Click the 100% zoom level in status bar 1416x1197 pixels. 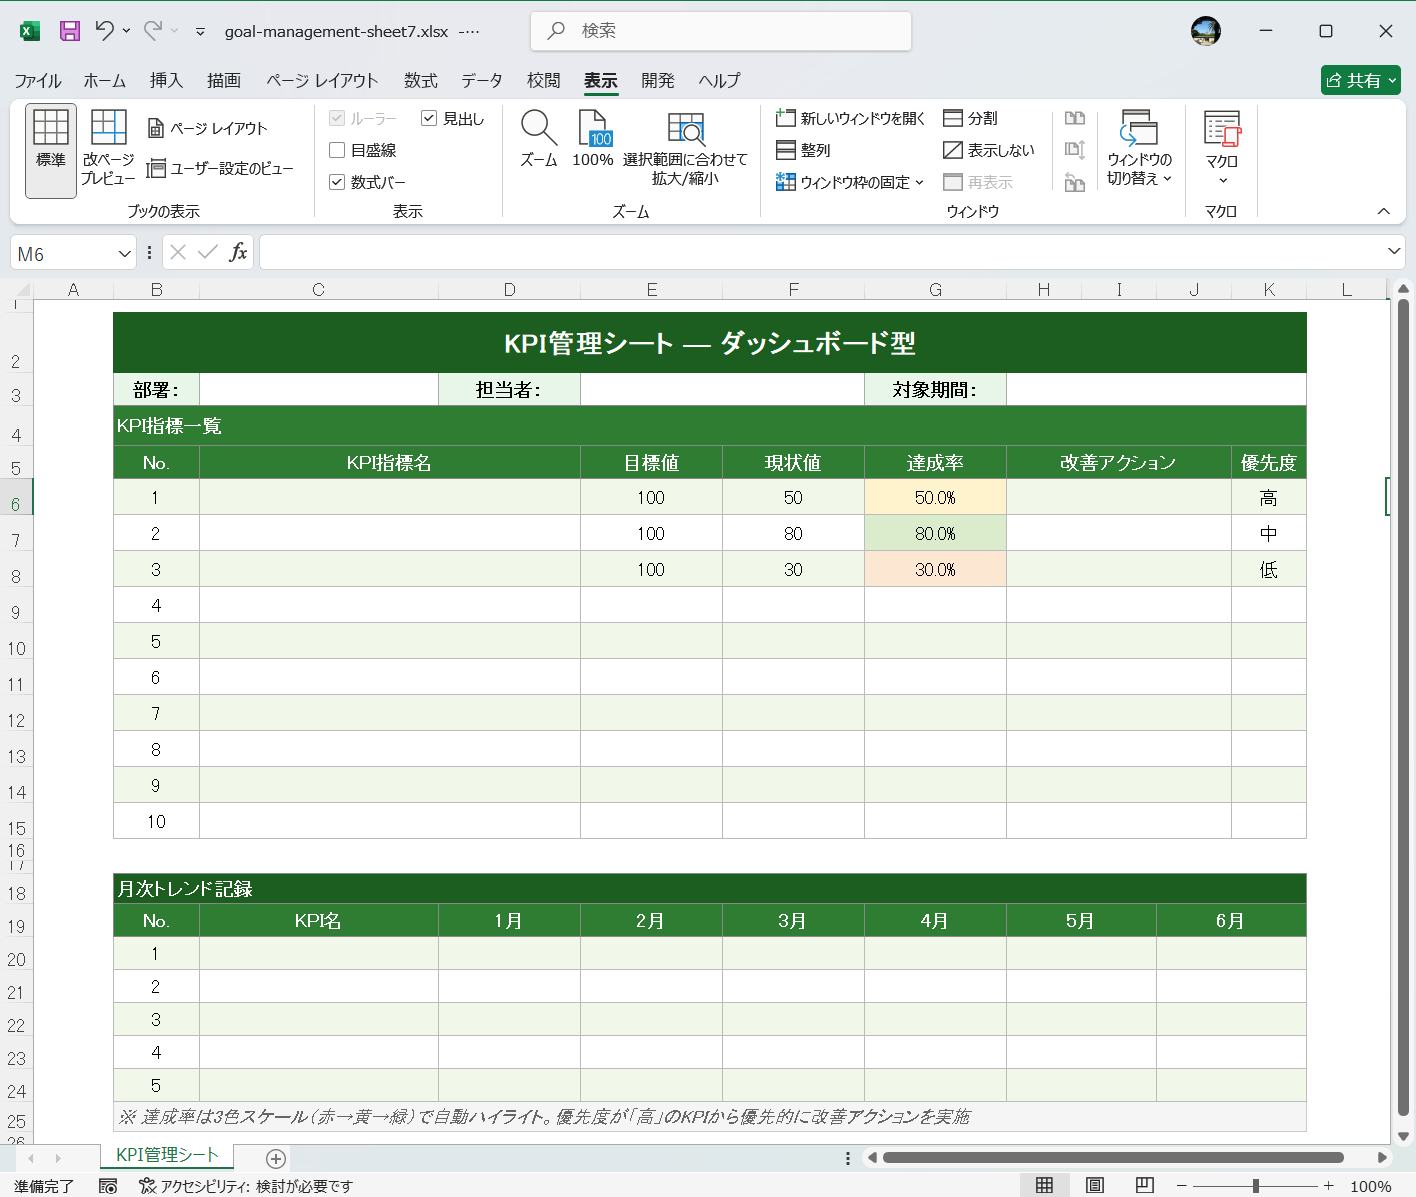tap(1371, 1186)
